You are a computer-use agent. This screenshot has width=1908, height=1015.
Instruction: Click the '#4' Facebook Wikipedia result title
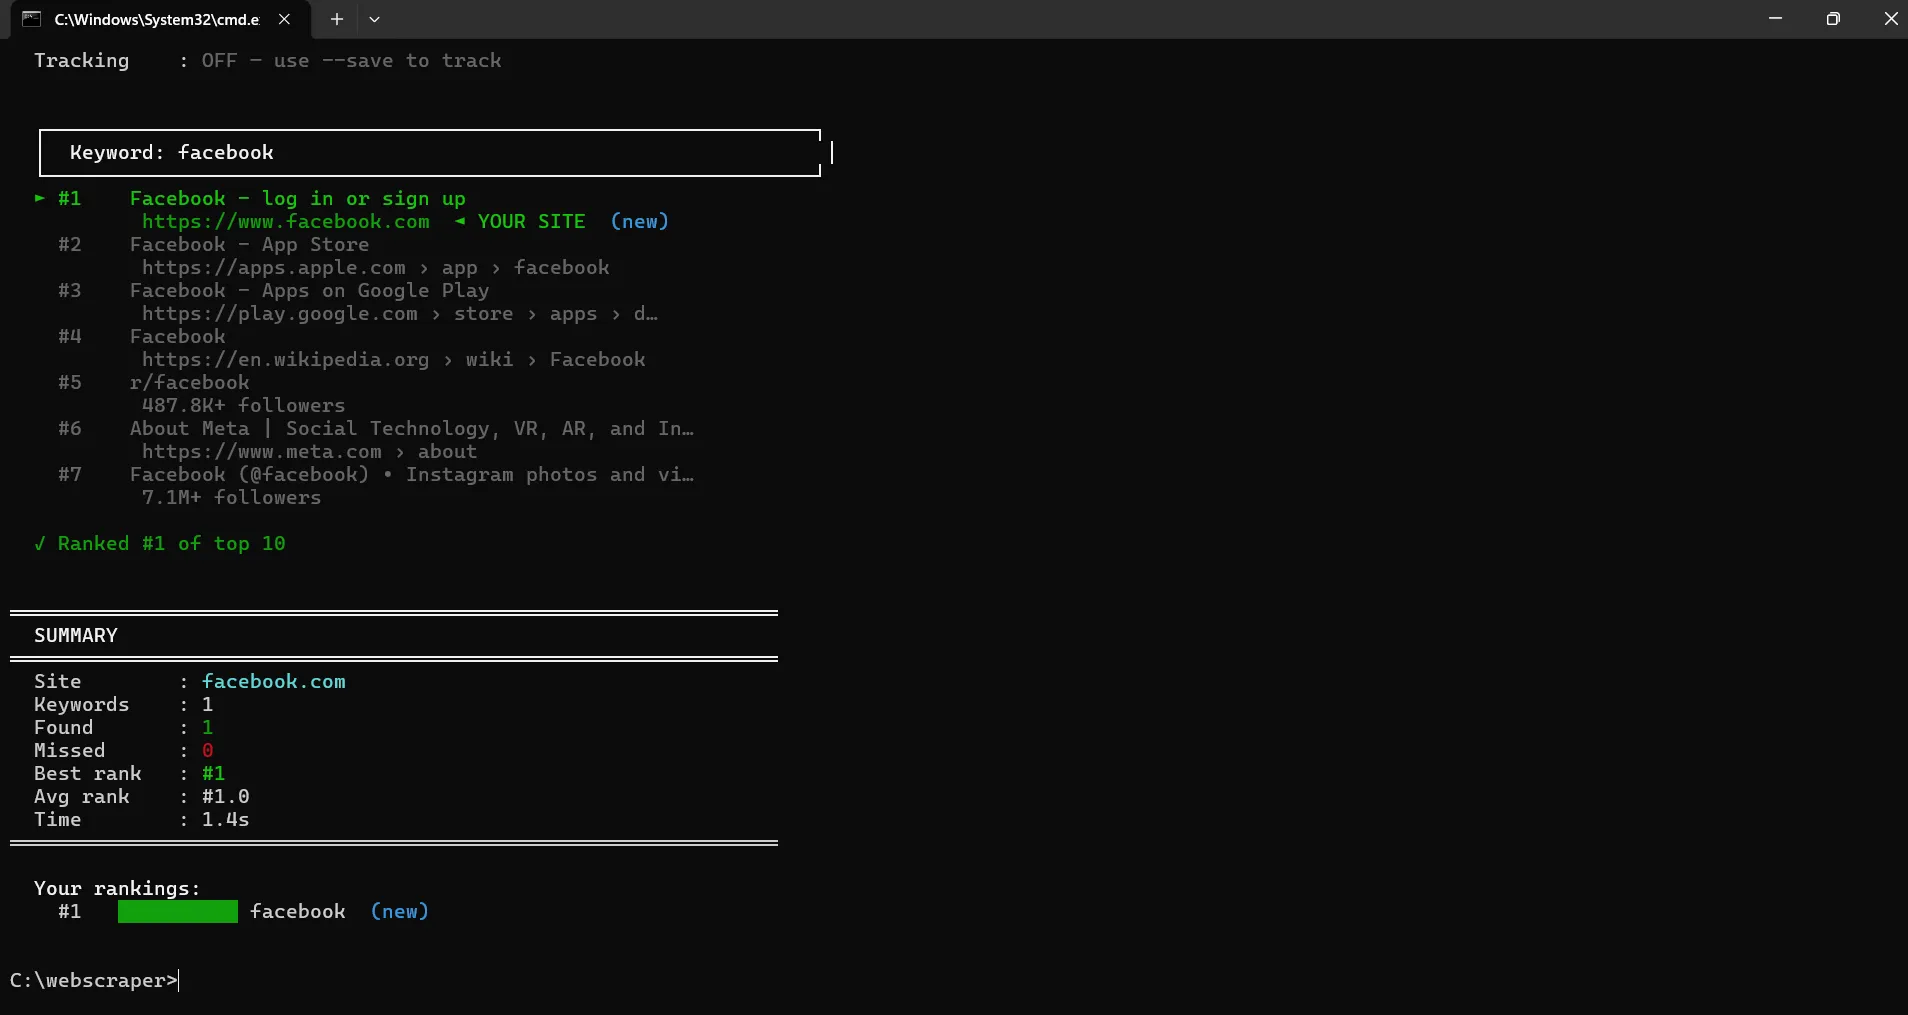click(177, 337)
